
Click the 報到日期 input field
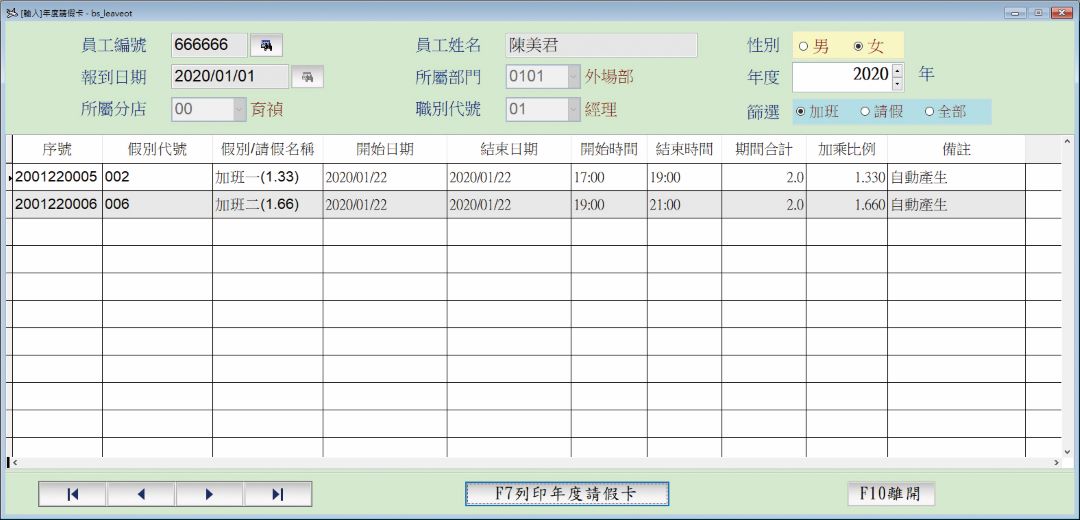click(x=230, y=76)
